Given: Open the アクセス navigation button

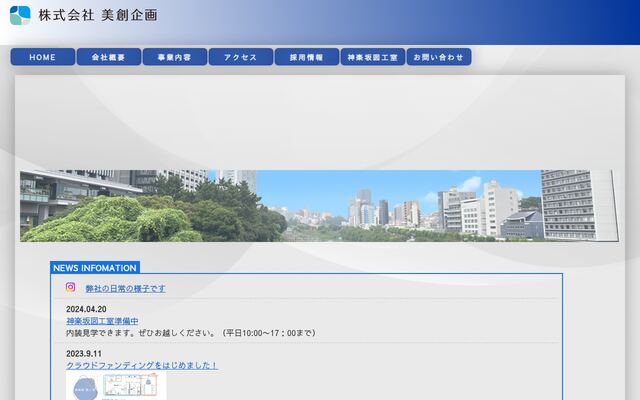Looking at the screenshot, I should 241,57.
